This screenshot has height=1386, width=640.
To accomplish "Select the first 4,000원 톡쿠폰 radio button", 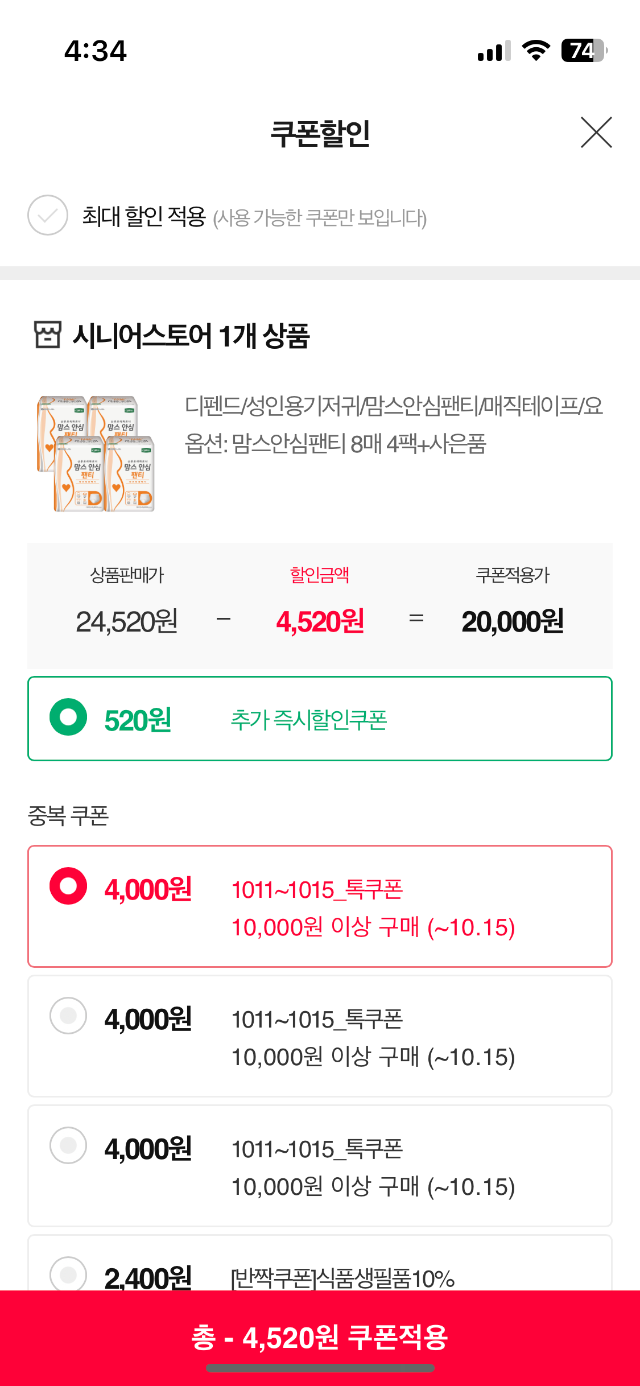I will 69,885.
